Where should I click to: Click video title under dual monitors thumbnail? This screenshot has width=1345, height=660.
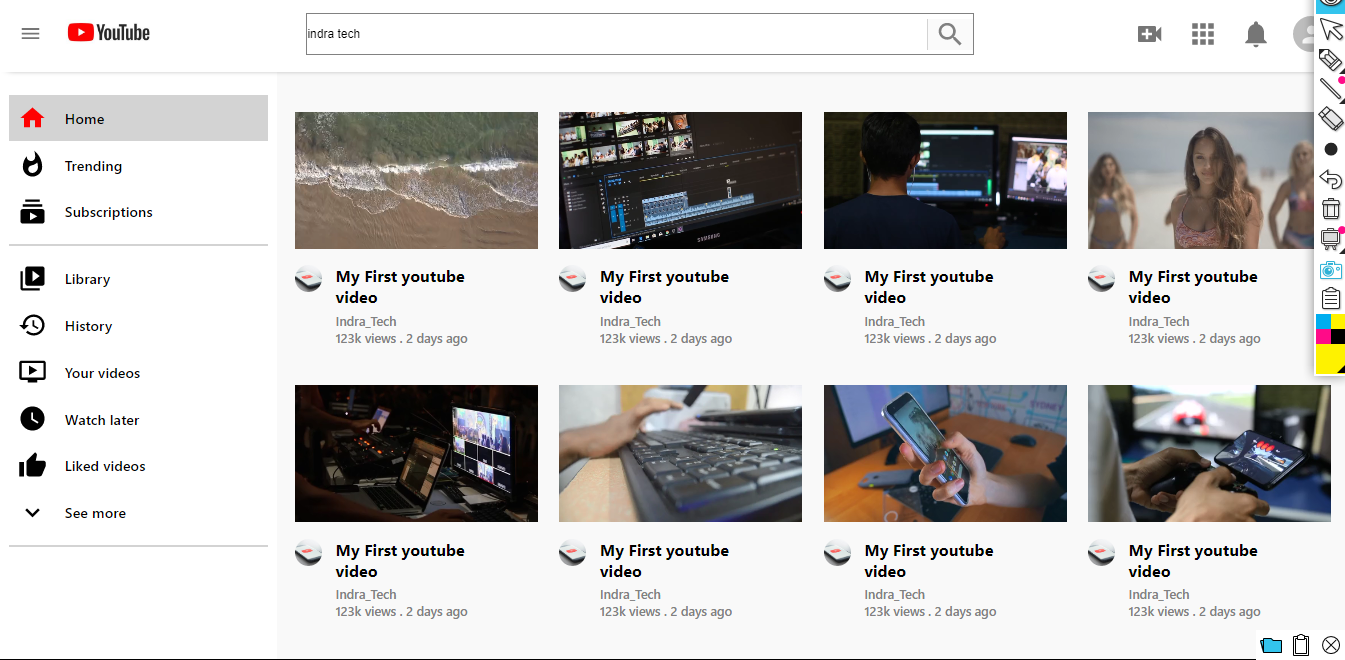point(929,287)
